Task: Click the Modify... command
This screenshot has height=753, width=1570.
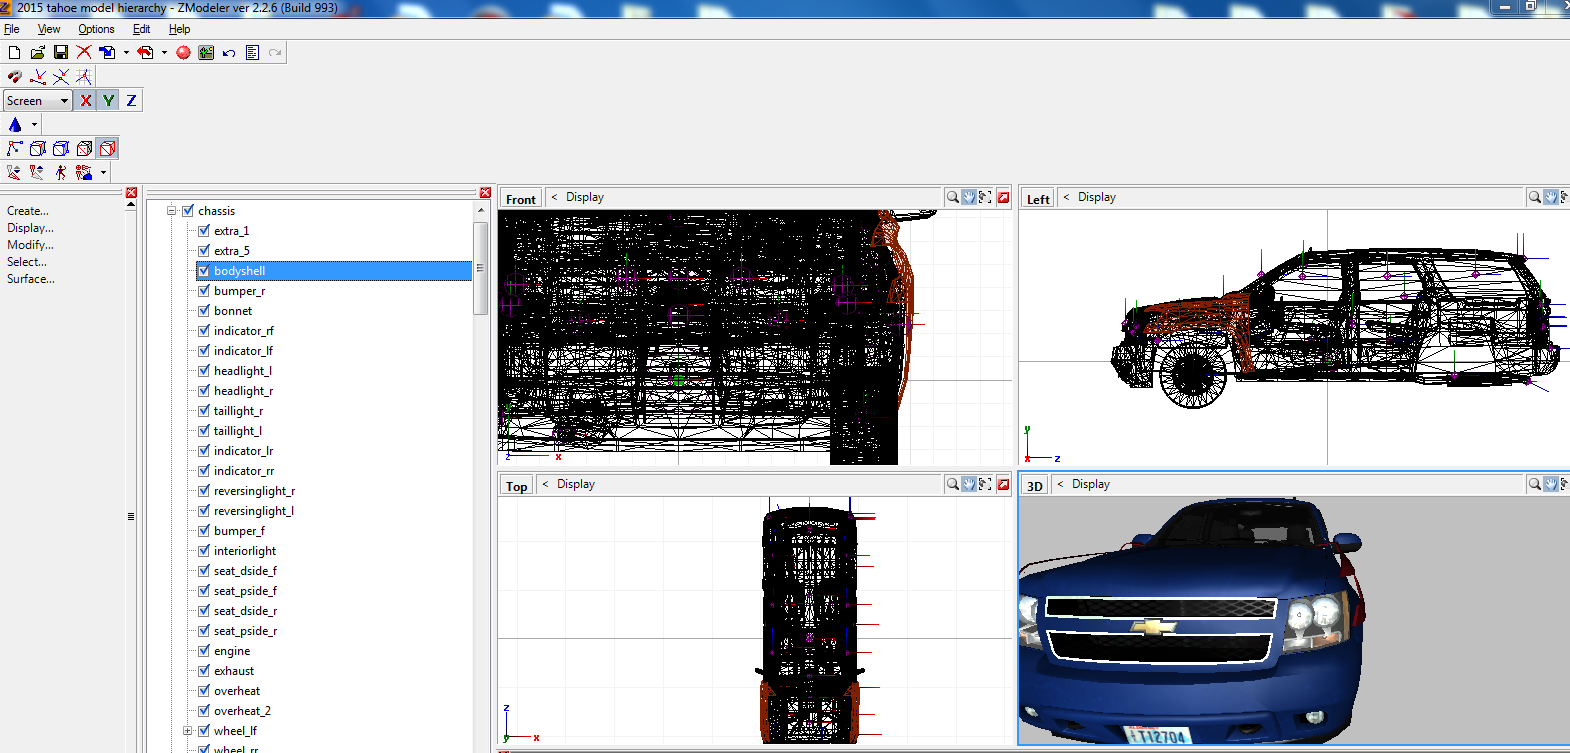Action: tap(30, 245)
